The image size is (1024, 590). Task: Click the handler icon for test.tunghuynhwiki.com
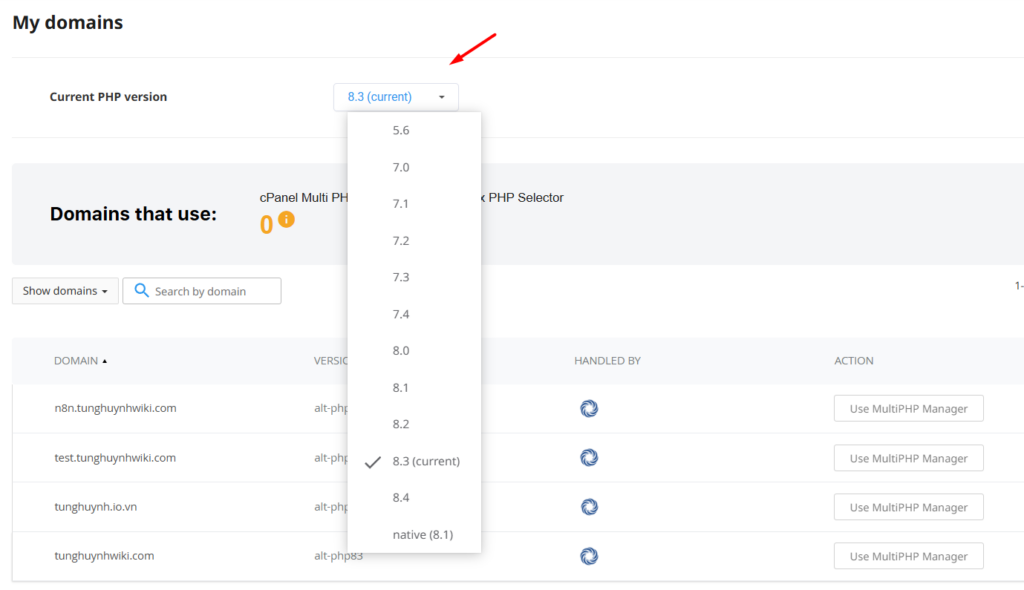click(x=589, y=457)
